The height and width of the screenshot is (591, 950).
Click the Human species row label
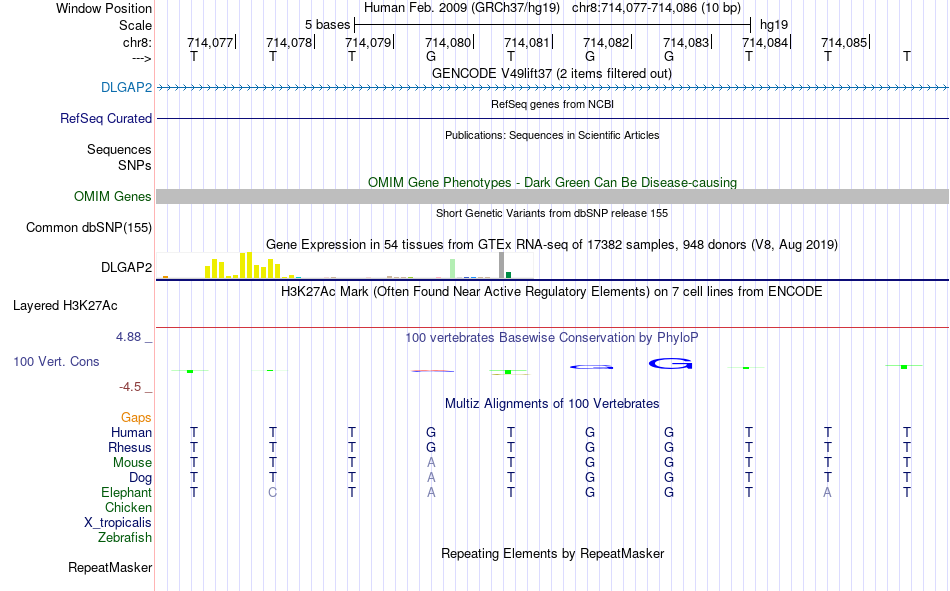coord(131,432)
